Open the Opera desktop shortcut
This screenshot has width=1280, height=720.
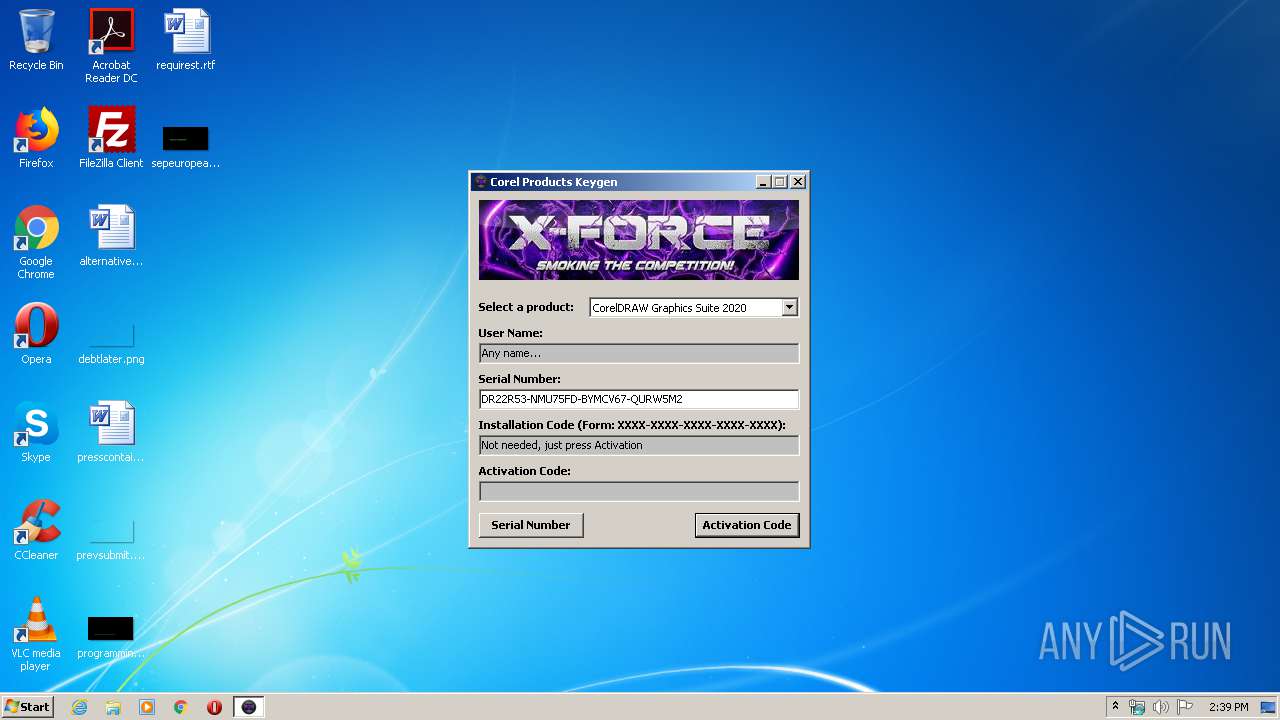point(36,334)
